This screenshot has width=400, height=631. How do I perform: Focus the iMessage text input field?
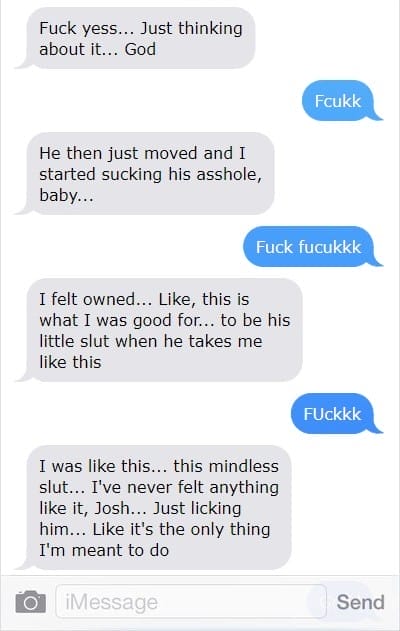[191, 602]
